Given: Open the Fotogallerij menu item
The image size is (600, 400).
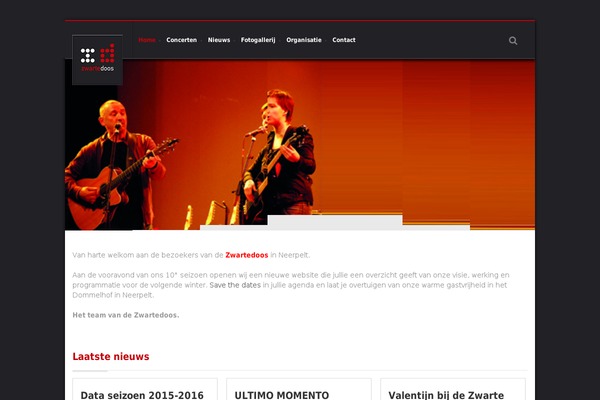Looking at the screenshot, I should pyautogui.click(x=258, y=40).
